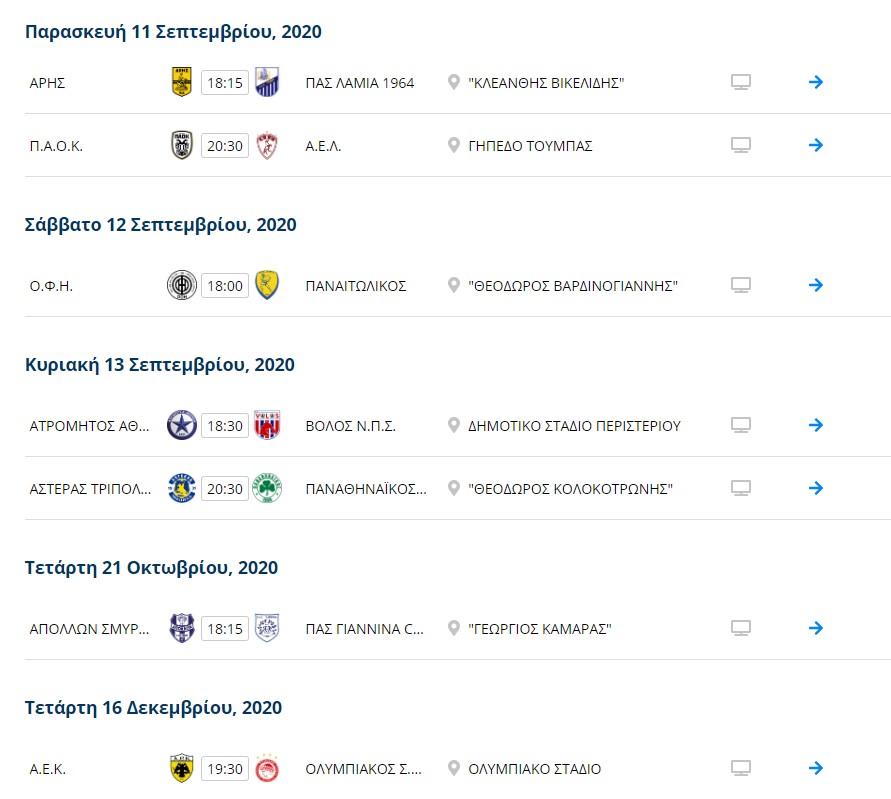Click the ΑΡΗΣ yellow team crest
Viewport: 891px width, 799px height.
click(182, 82)
